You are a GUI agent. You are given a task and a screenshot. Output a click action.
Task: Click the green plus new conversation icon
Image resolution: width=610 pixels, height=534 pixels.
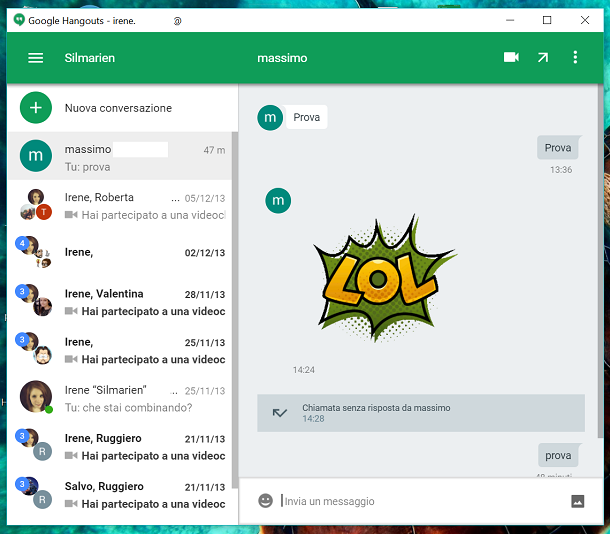click(x=36, y=108)
